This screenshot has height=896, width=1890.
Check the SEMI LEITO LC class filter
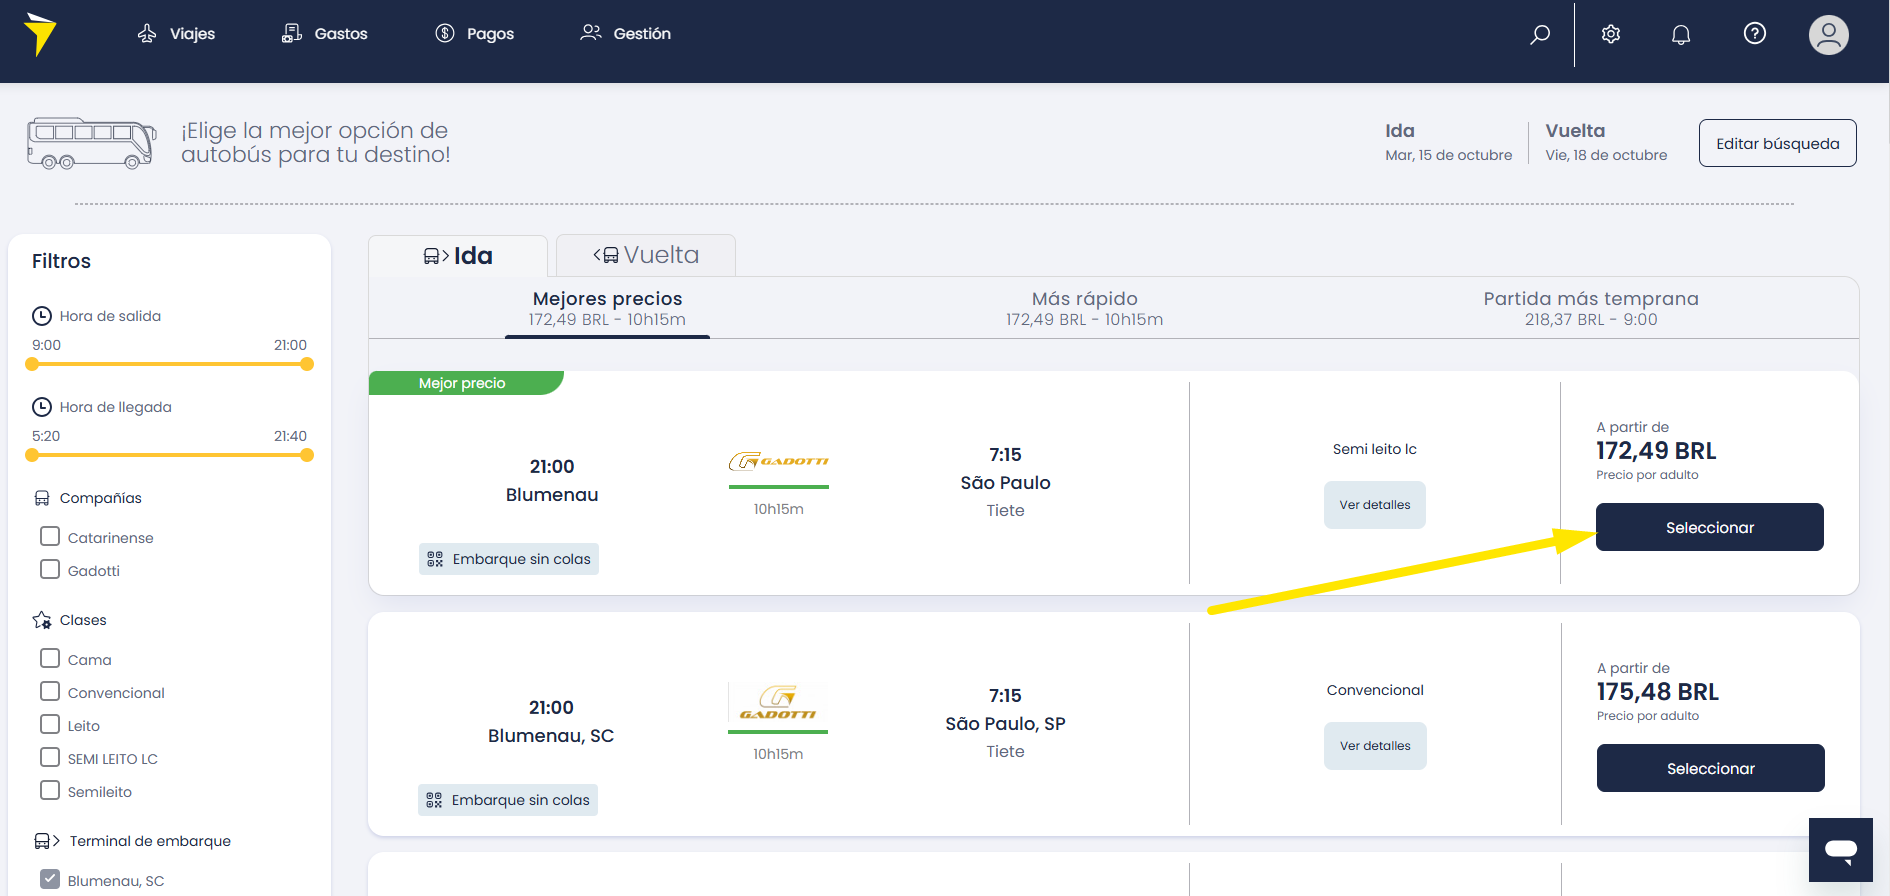[x=50, y=757]
